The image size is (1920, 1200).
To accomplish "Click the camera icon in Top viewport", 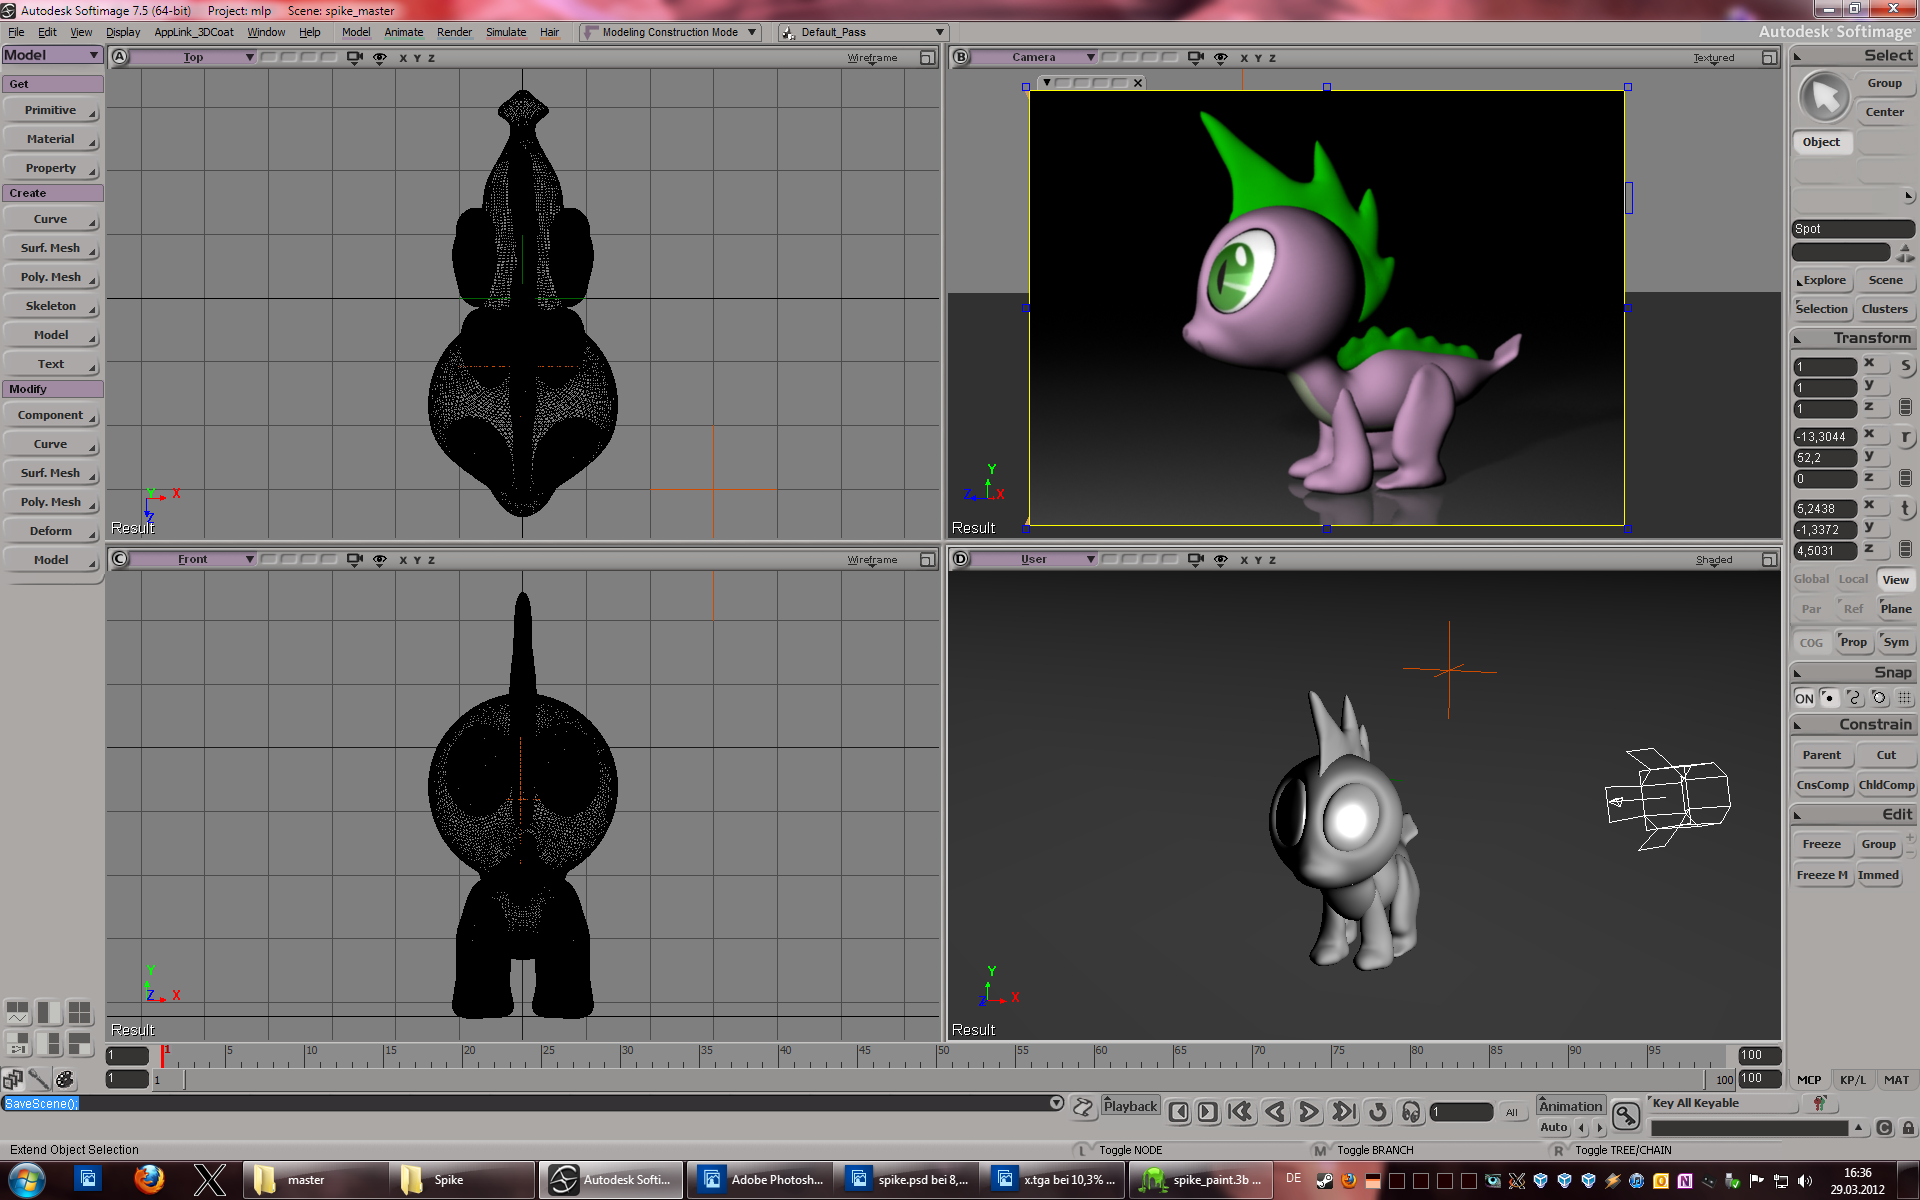I will click(354, 57).
